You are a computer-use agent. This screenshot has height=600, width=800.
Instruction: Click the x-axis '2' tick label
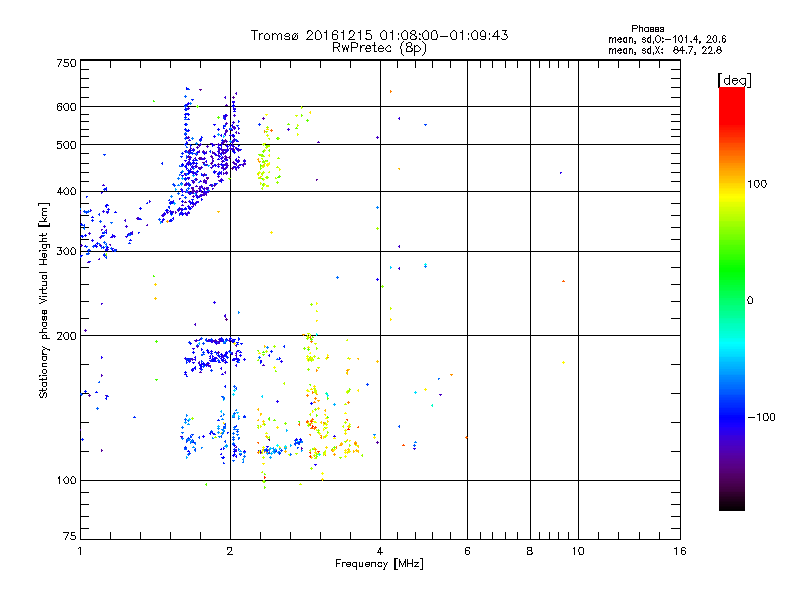click(x=230, y=551)
